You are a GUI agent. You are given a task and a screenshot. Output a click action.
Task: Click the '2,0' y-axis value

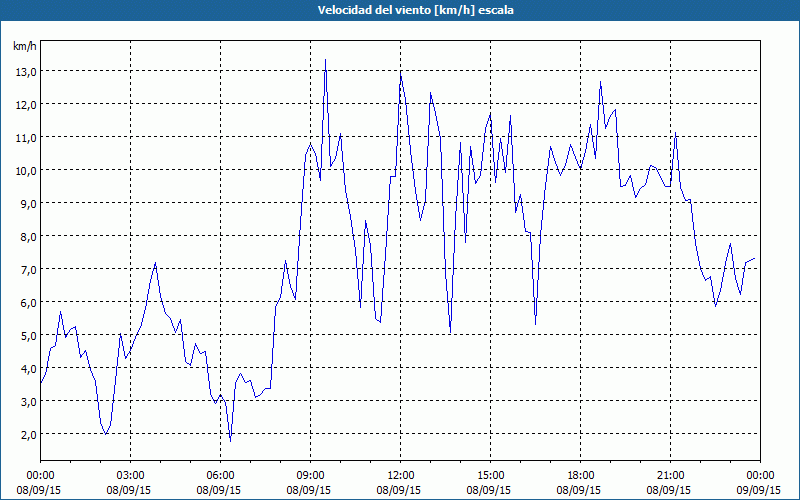pos(29,435)
